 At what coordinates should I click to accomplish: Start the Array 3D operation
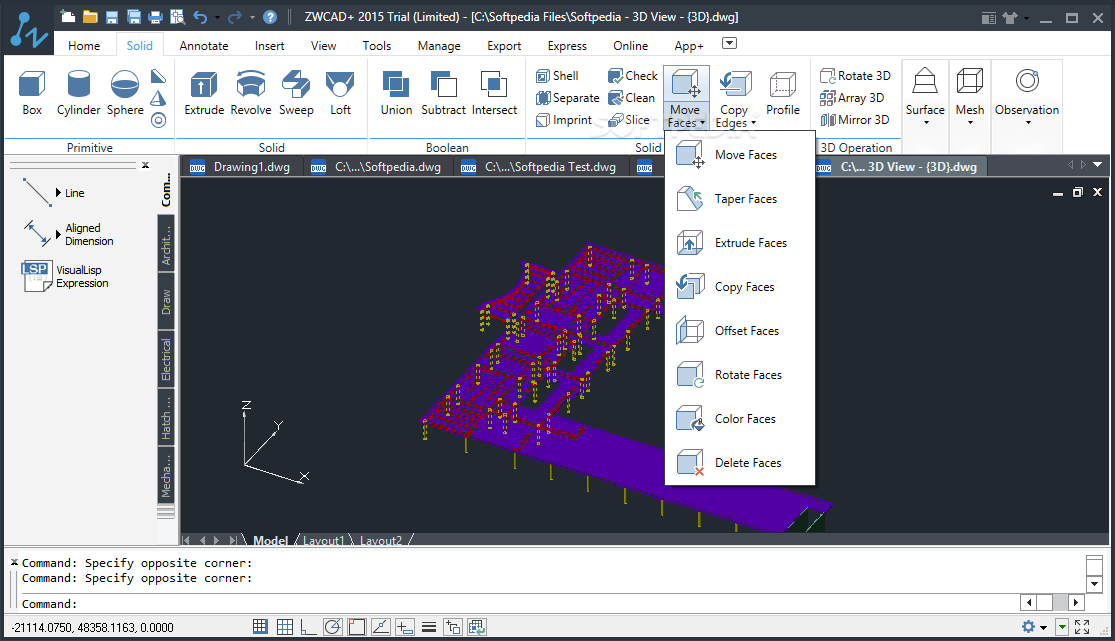[x=852, y=97]
